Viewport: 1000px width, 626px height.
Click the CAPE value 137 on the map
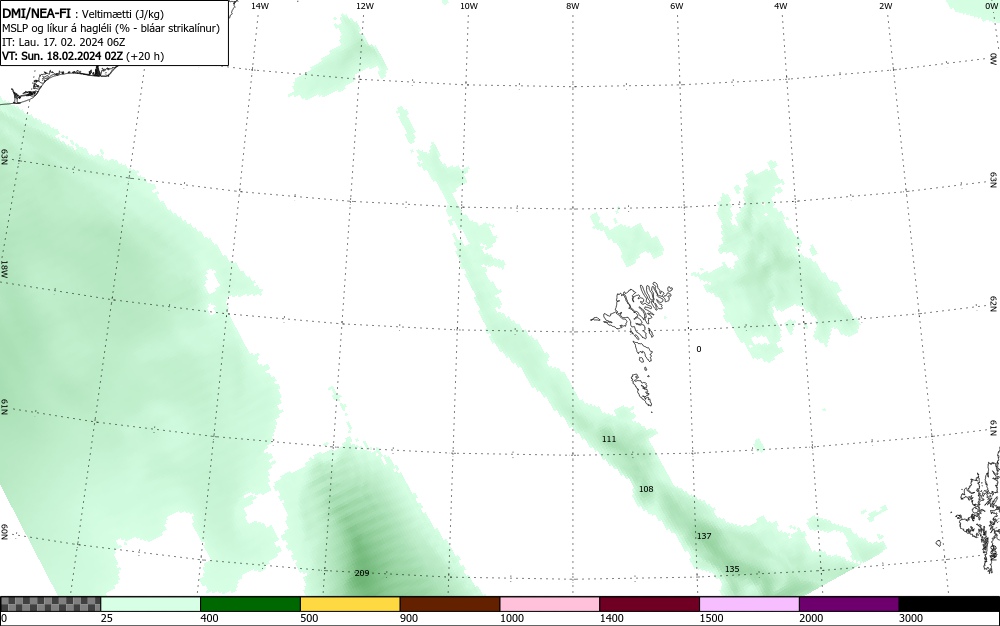pos(704,536)
